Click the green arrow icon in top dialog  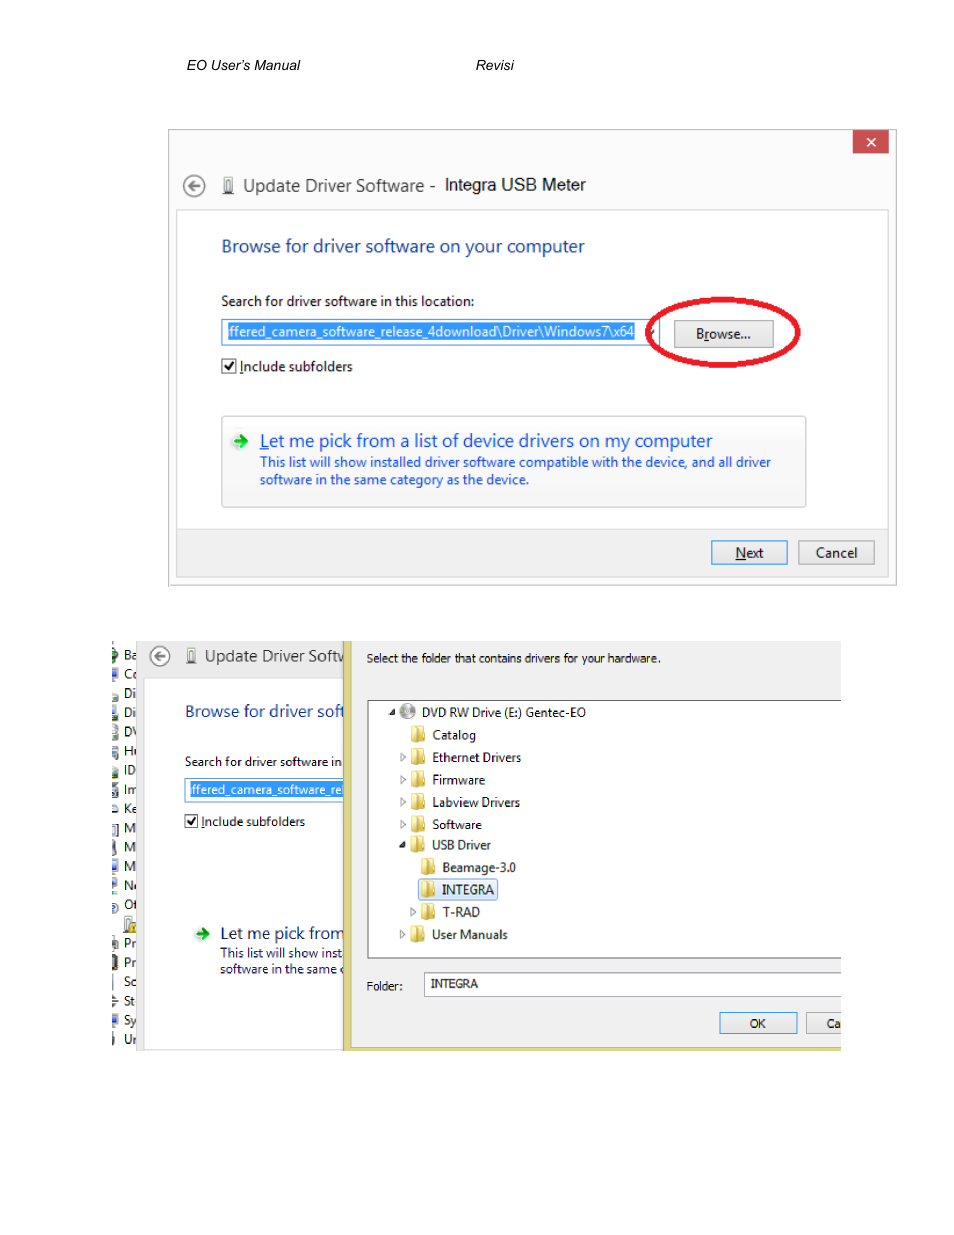241,441
